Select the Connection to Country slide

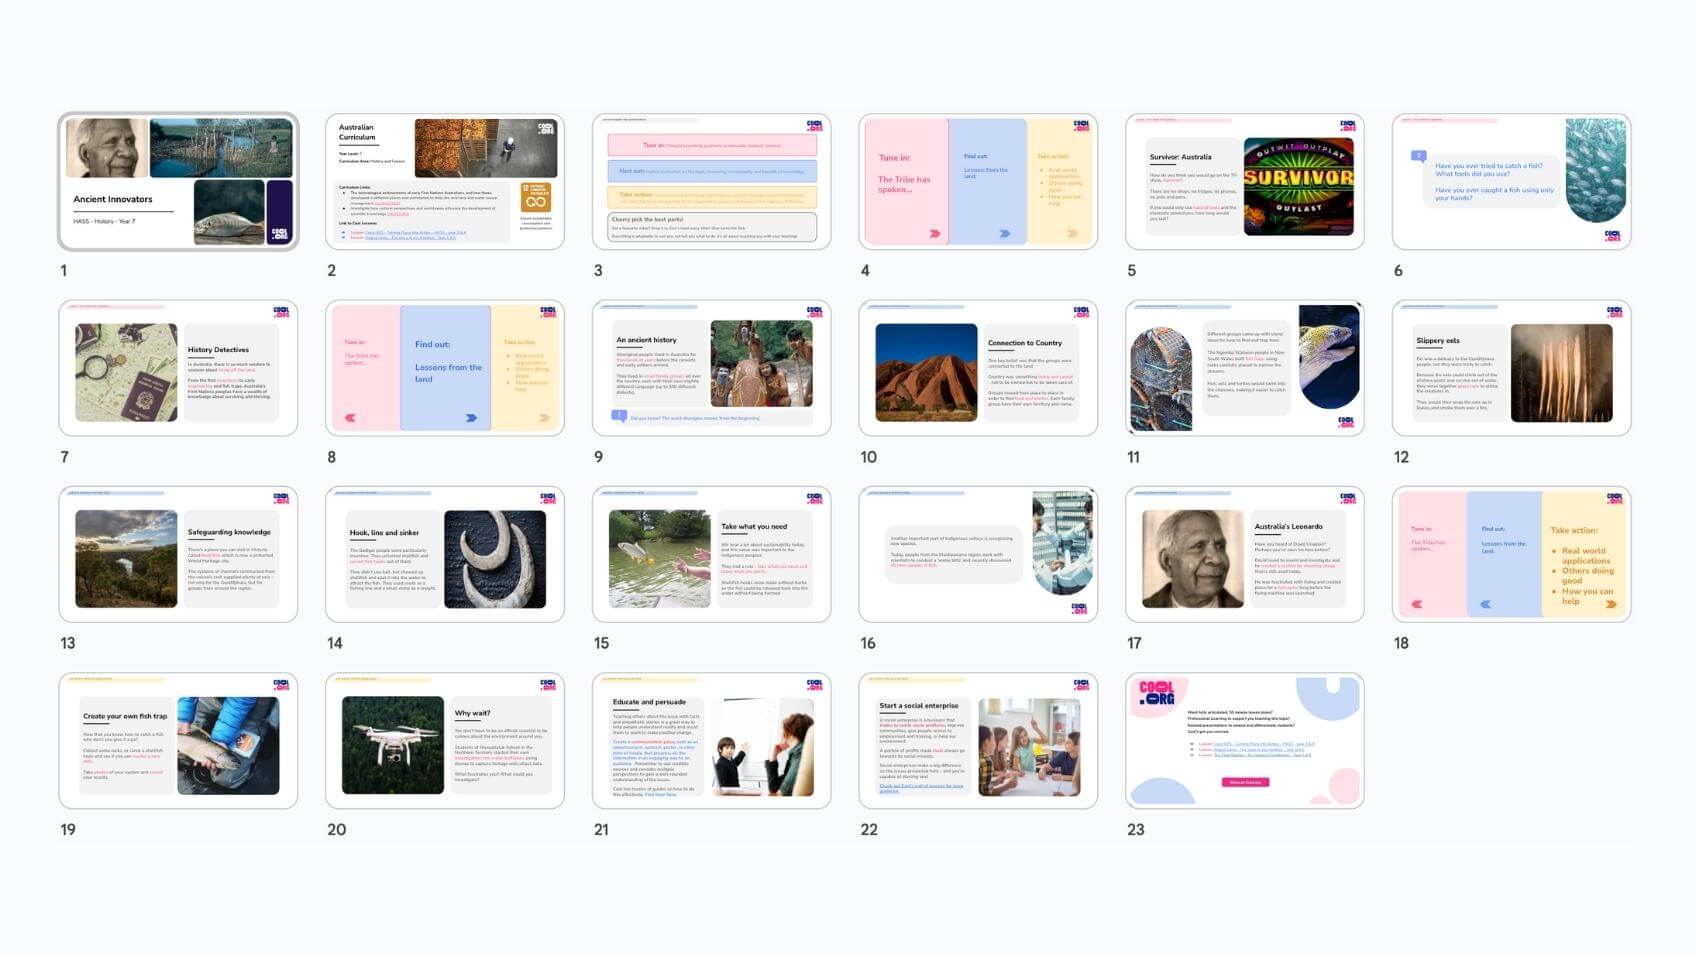click(977, 368)
